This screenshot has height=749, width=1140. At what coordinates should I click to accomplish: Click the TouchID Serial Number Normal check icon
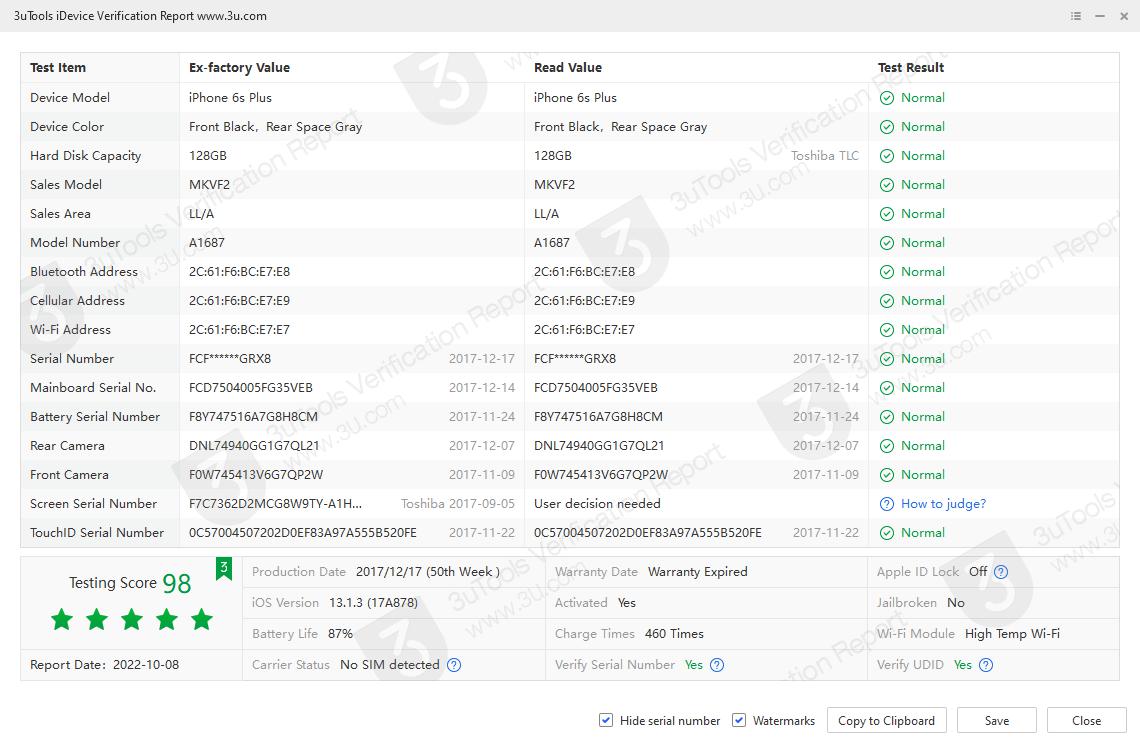(887, 533)
